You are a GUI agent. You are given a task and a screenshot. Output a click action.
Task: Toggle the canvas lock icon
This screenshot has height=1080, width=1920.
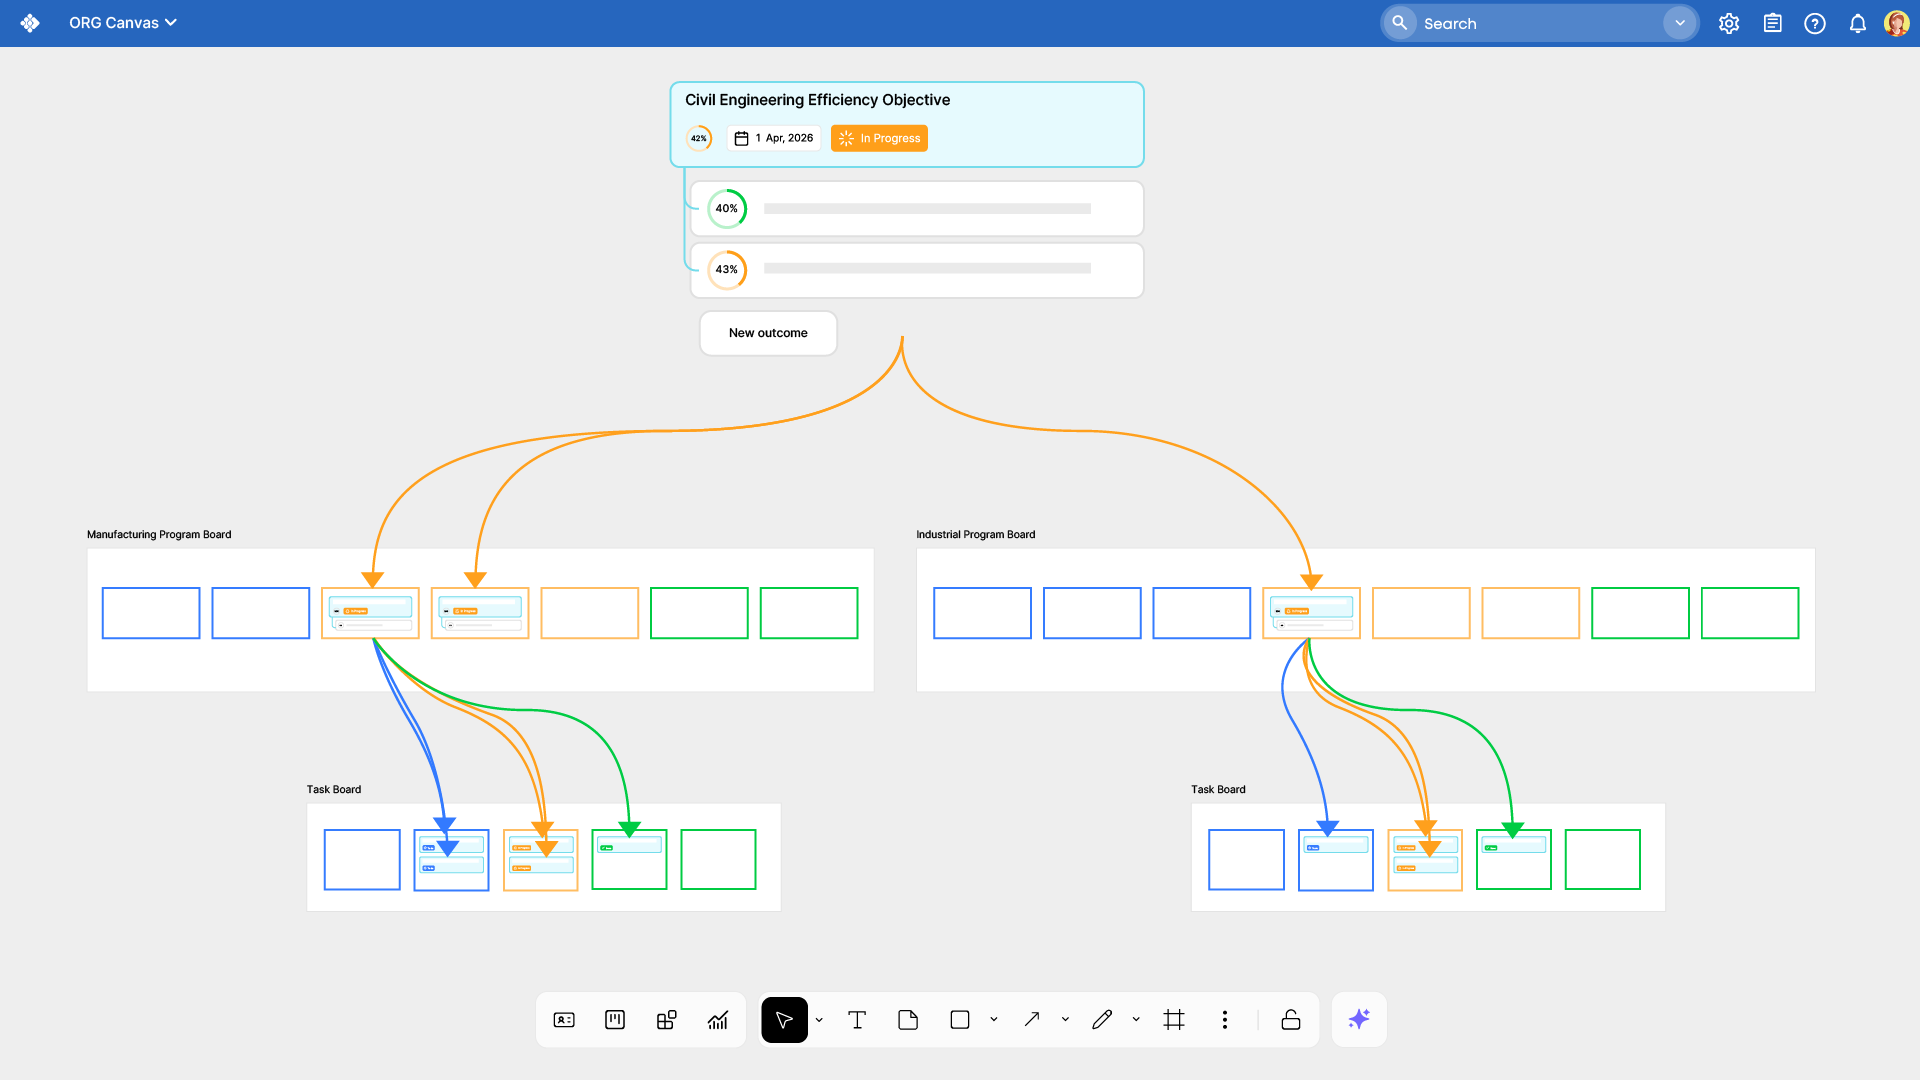[x=1290, y=1019]
